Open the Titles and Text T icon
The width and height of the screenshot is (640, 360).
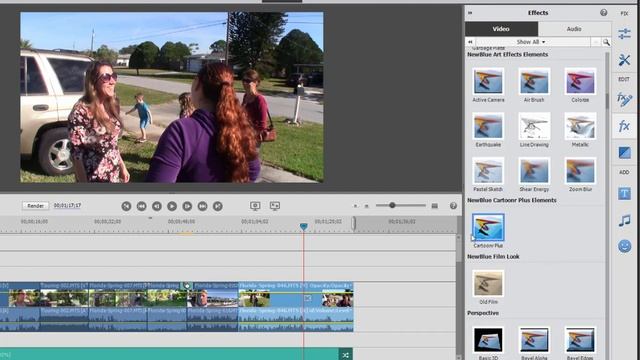(624, 193)
